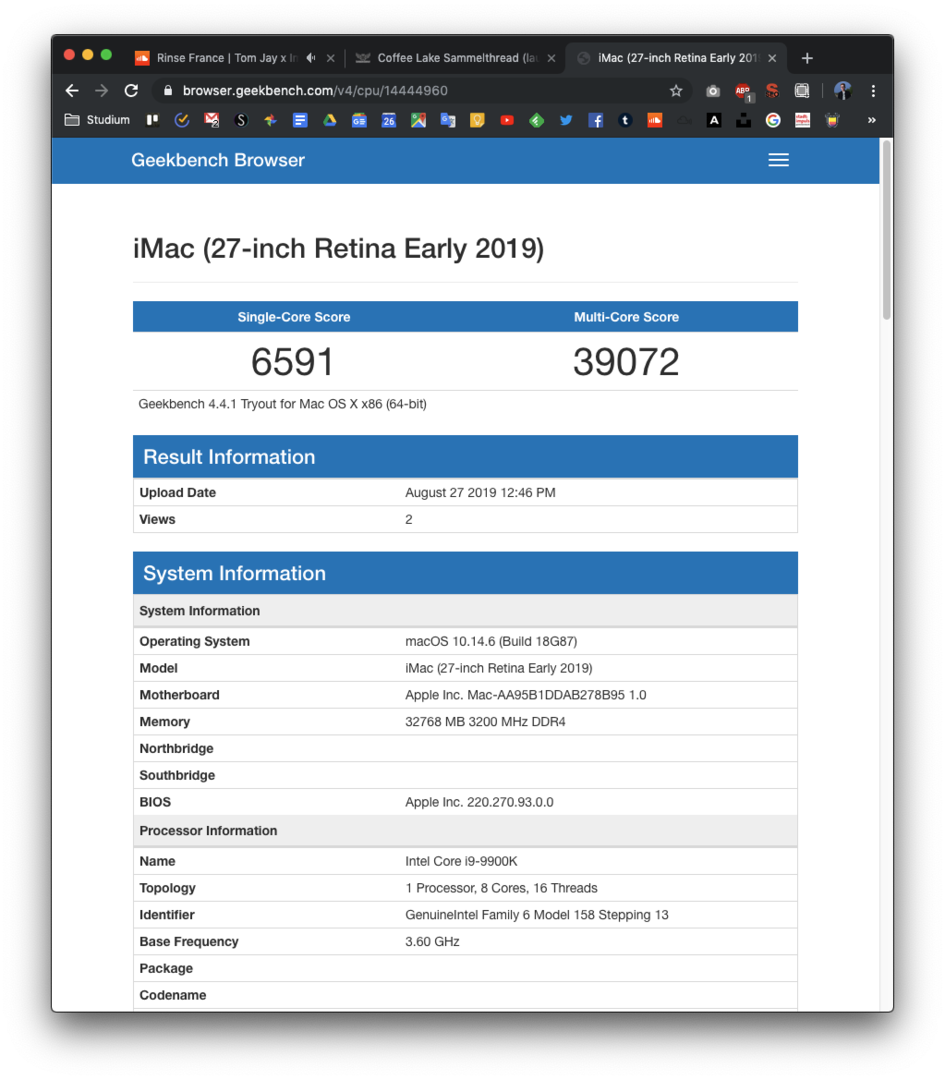Viewport: 945px width, 1080px height.
Task: Click the single-core score 6591
Action: [293, 362]
